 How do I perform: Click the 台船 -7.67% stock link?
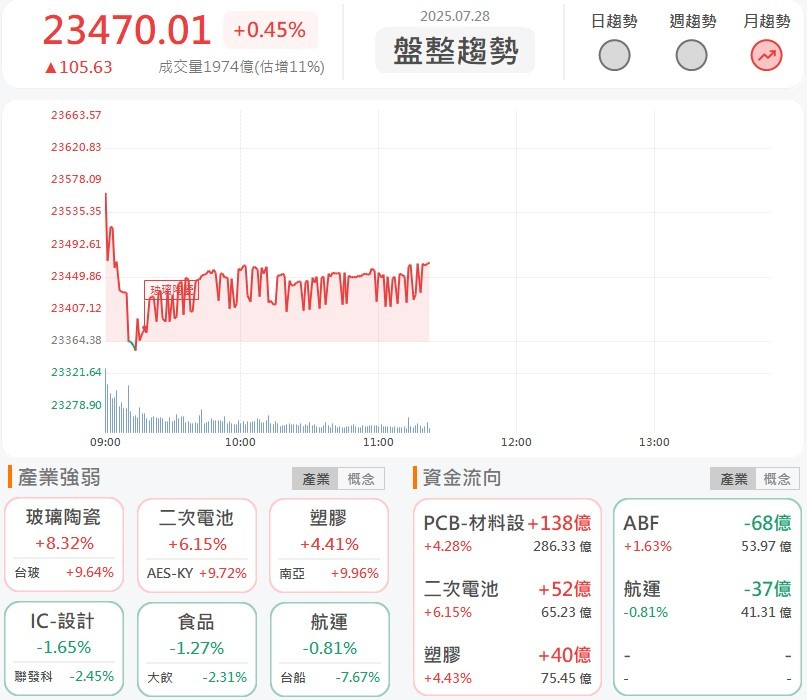(330, 677)
